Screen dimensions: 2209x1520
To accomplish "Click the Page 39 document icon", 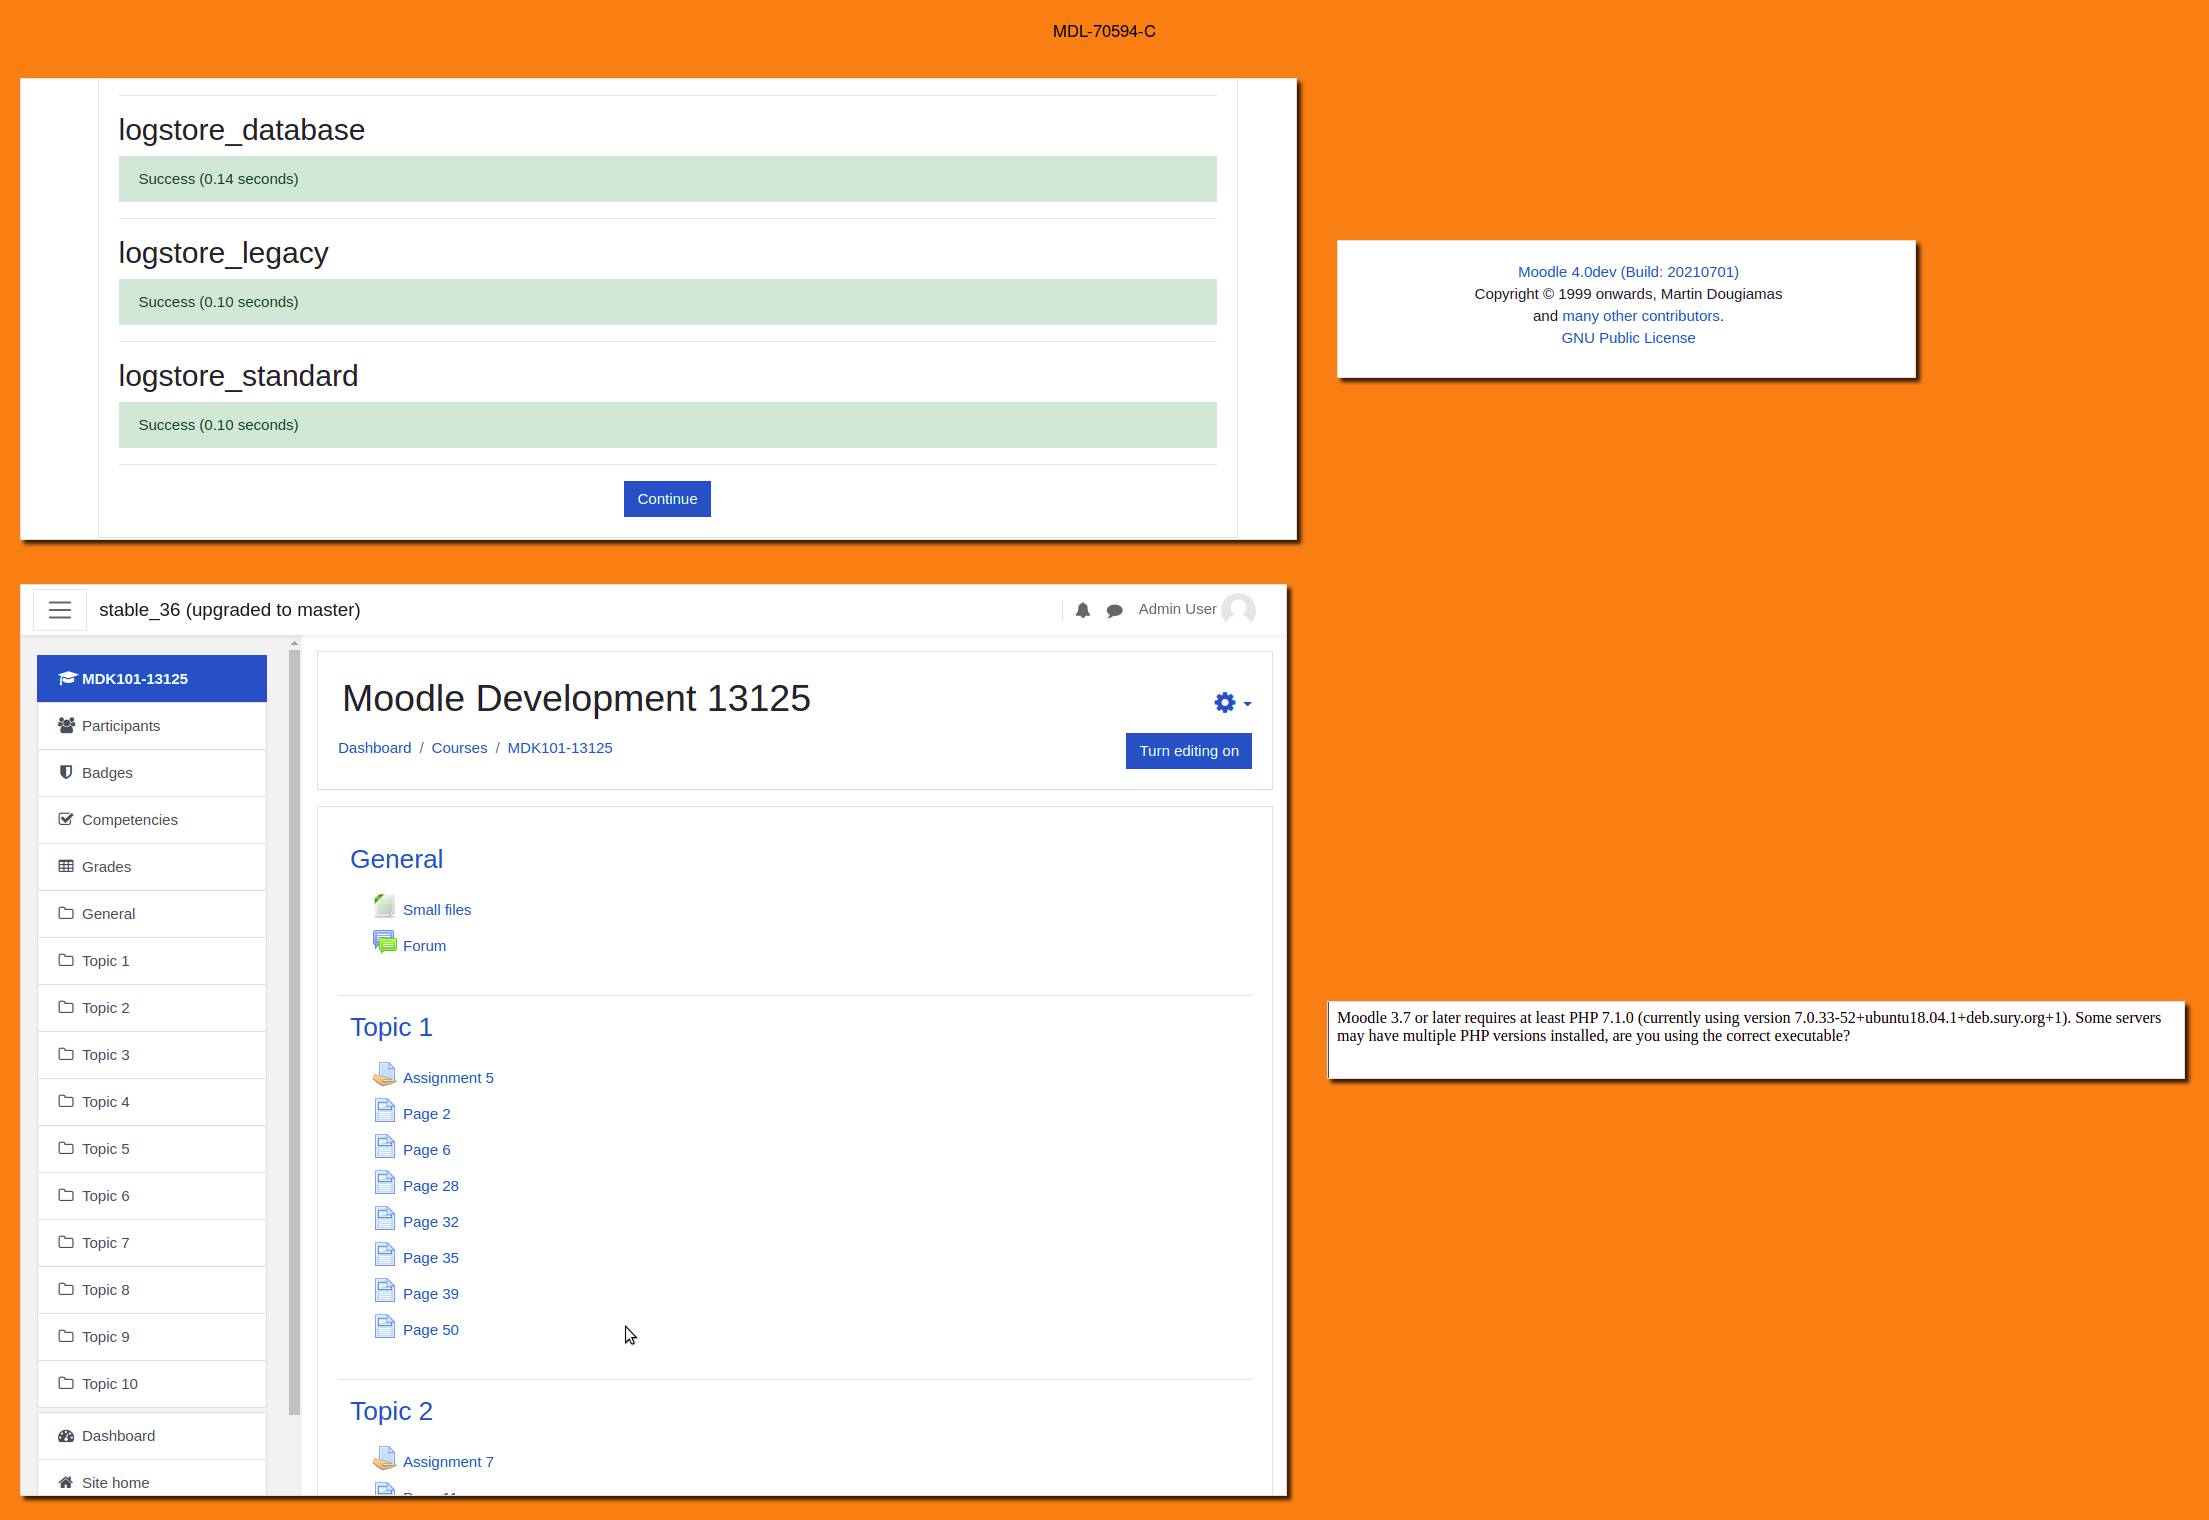I will click(385, 1291).
